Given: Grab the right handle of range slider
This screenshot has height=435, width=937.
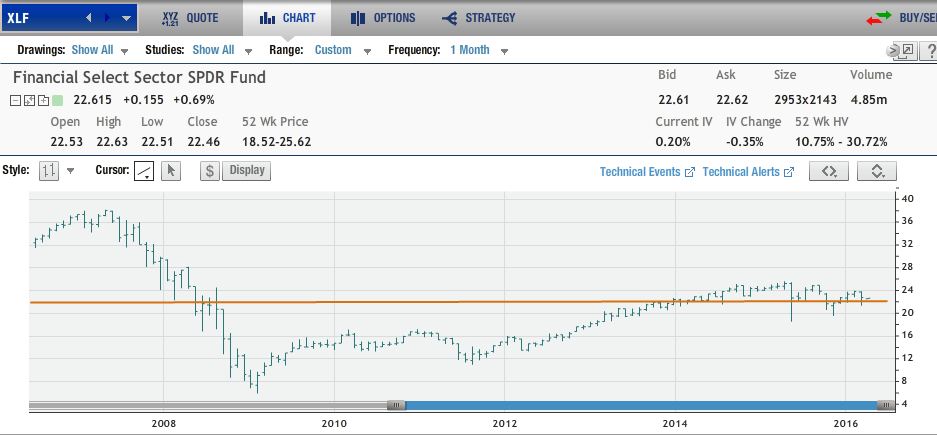Looking at the screenshot, I should tap(886, 405).
